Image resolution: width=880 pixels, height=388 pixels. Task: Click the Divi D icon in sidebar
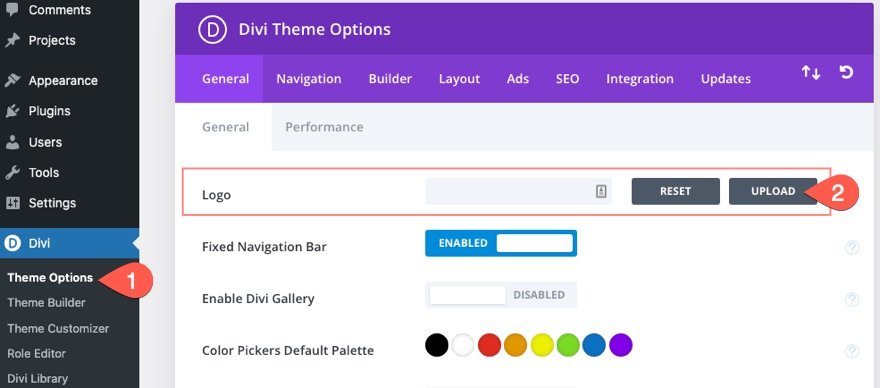point(12,243)
